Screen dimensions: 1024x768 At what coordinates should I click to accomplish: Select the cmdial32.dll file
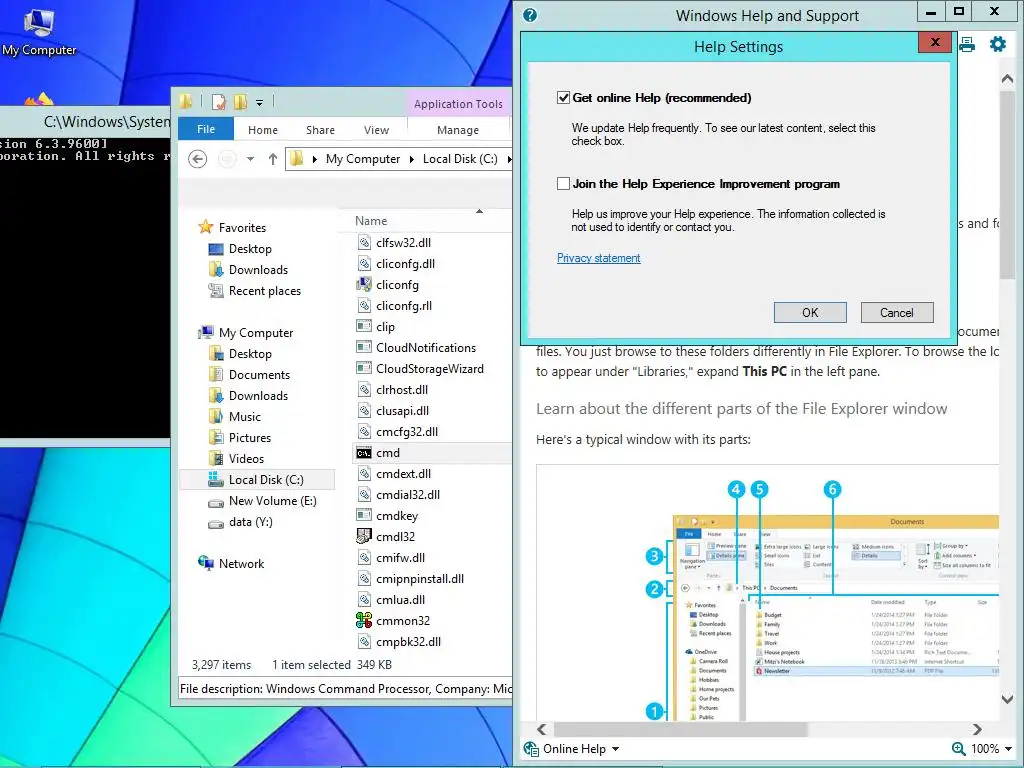pos(408,494)
